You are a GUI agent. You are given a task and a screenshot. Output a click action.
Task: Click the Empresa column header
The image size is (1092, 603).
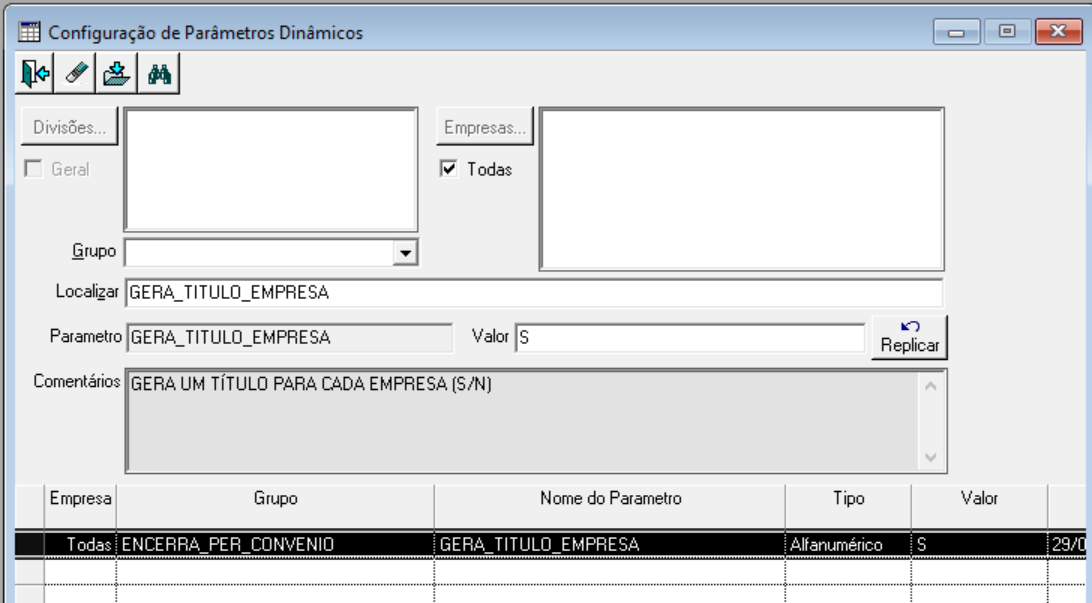[x=80, y=506]
